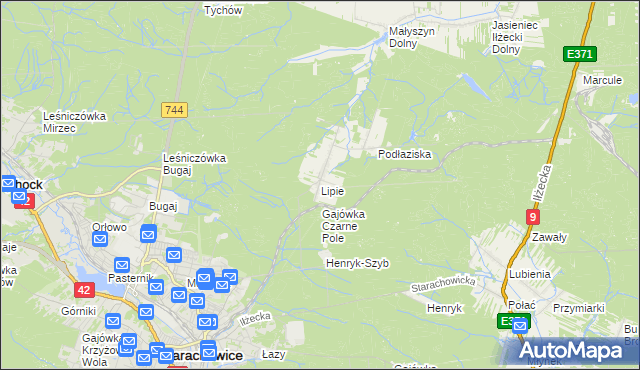Image resolution: width=640 pixels, height=370 pixels.
Task: Select the Lubienia label
Action: click(x=530, y=274)
